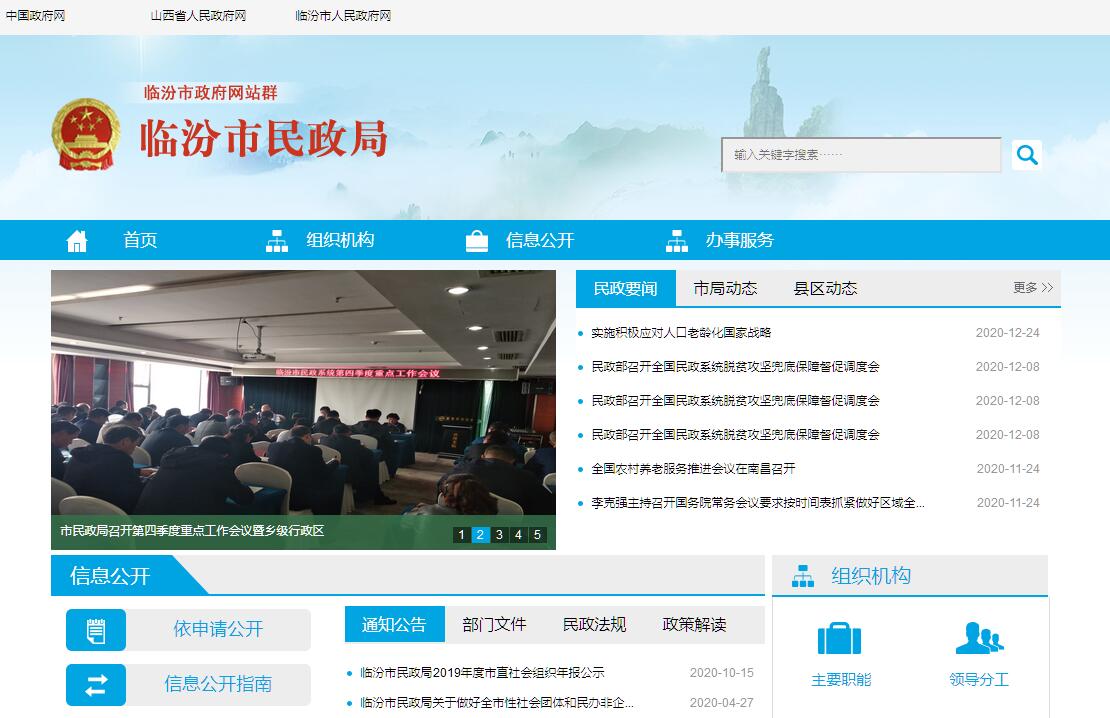Switch to the 市局动态 tab
The width and height of the screenshot is (1110, 718).
pos(725,289)
